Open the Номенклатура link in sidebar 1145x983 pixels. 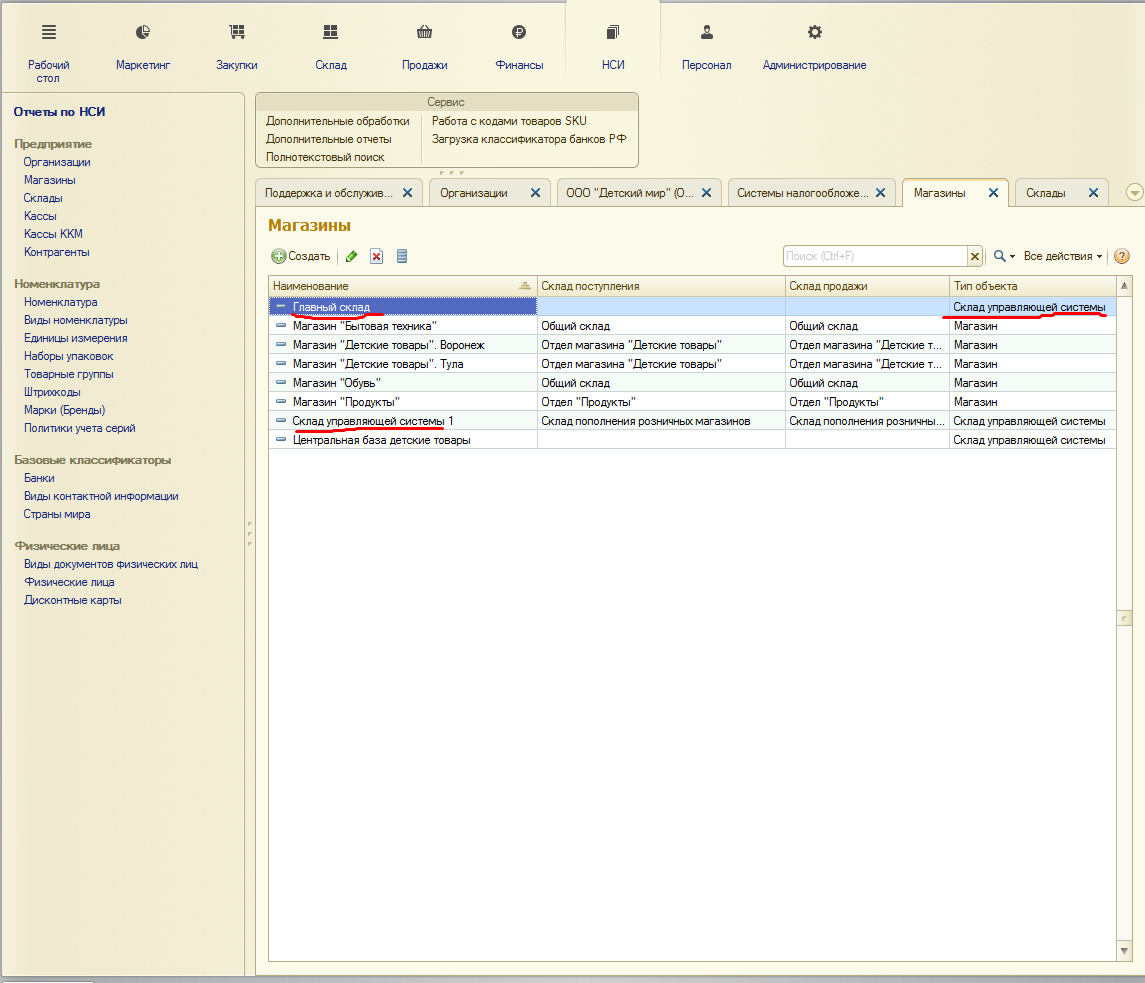pos(60,302)
